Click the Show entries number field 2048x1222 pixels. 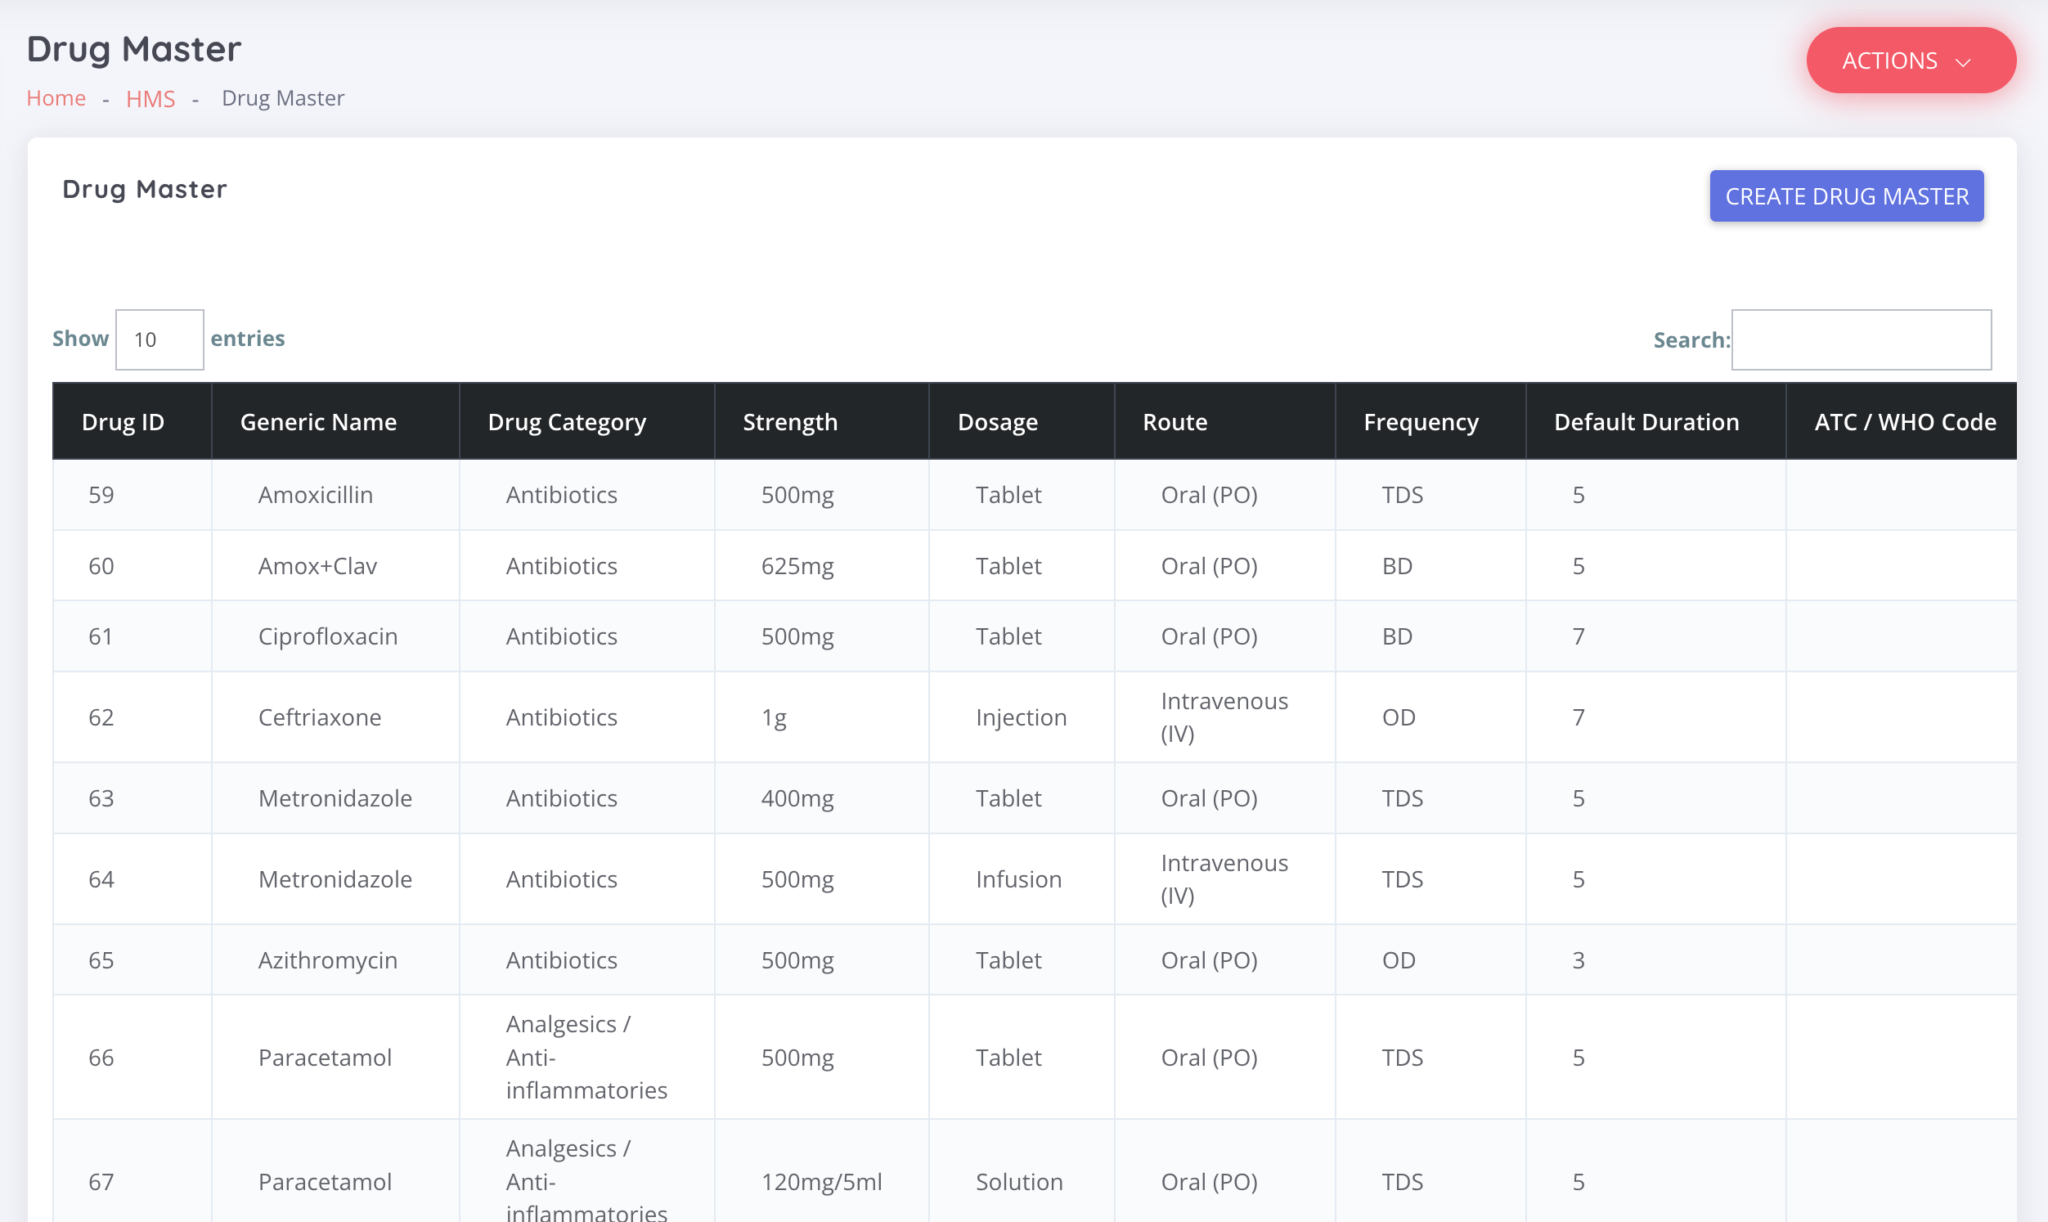coord(159,339)
